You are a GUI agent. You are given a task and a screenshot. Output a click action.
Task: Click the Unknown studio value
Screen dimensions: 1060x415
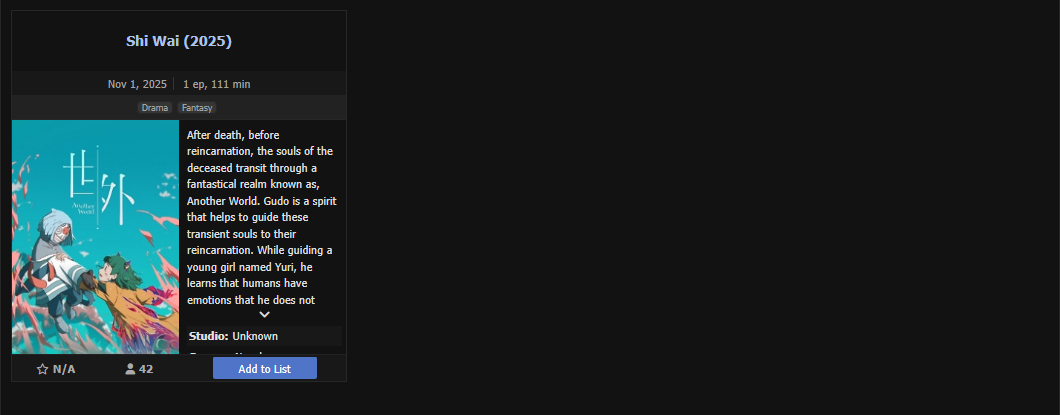tap(255, 336)
